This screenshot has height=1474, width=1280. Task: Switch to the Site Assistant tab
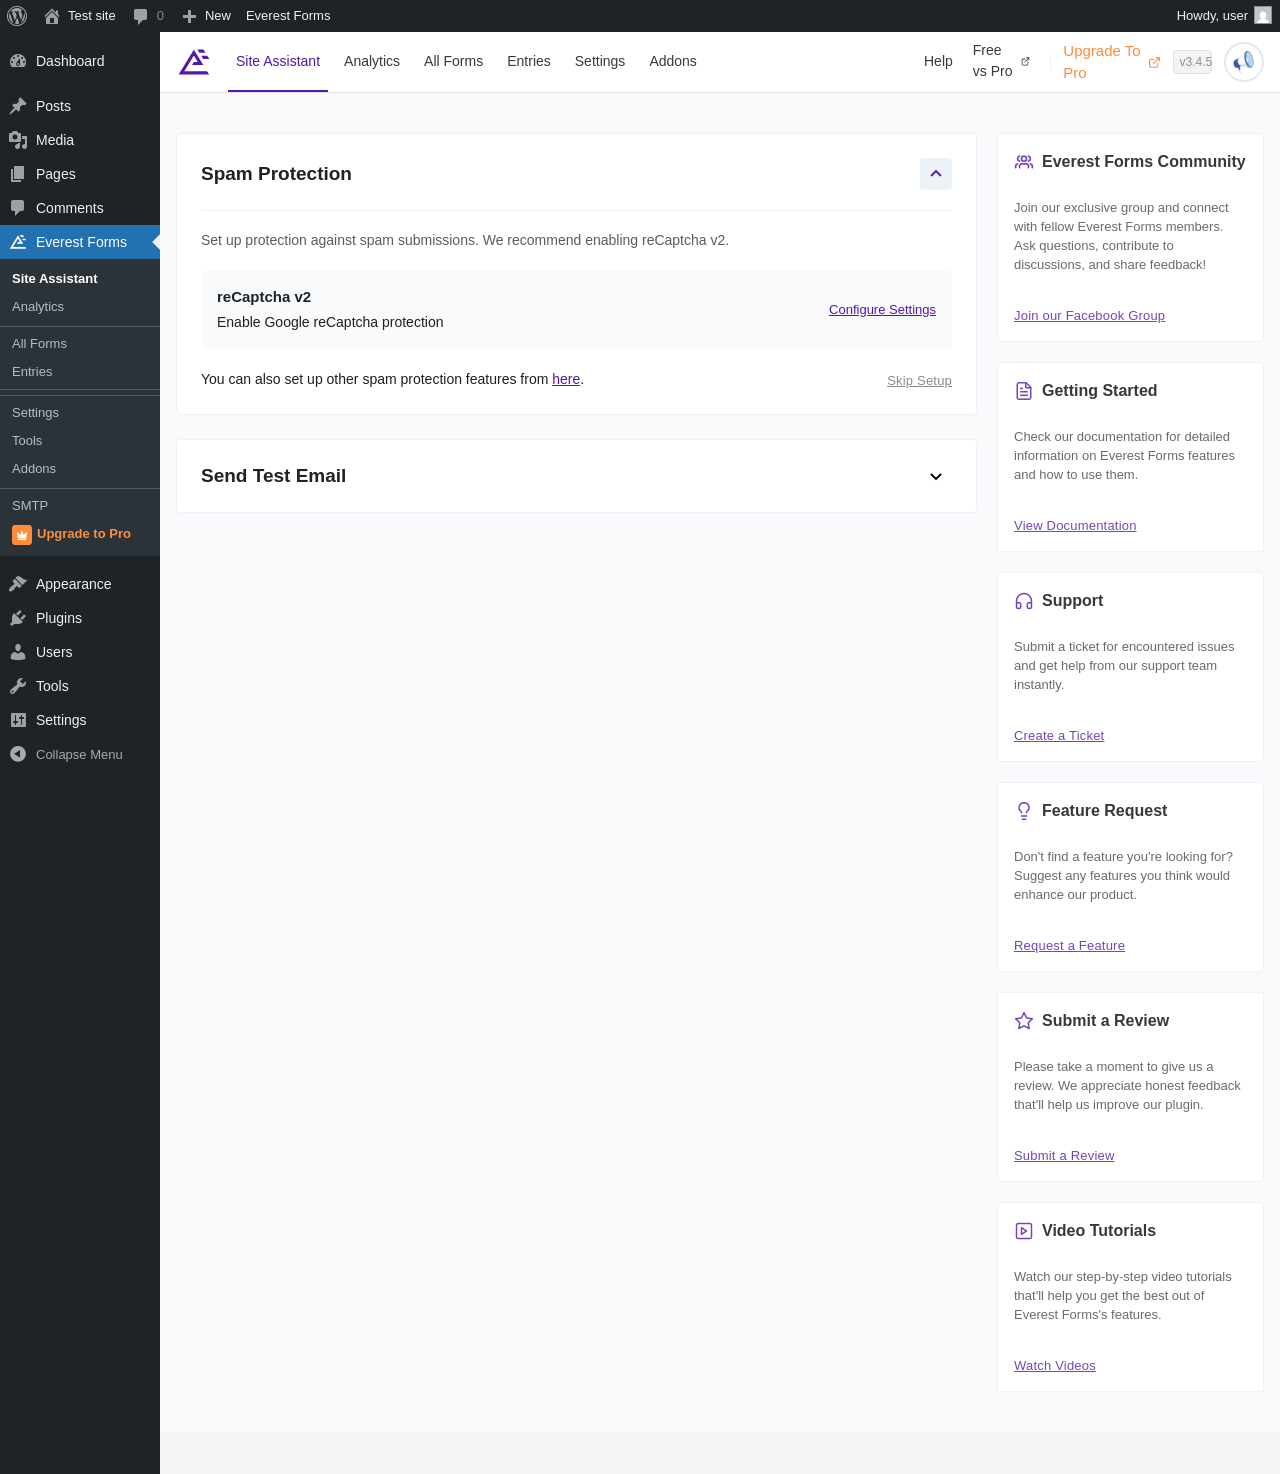coord(278,62)
